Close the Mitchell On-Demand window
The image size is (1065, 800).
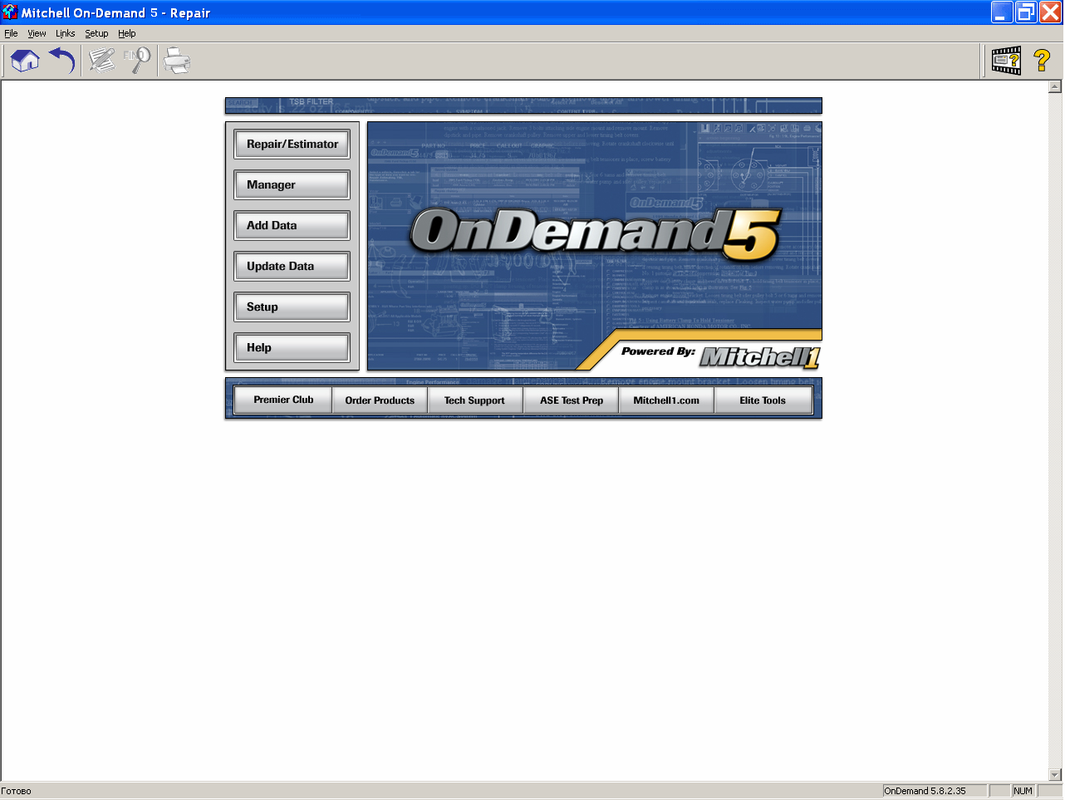click(1050, 12)
